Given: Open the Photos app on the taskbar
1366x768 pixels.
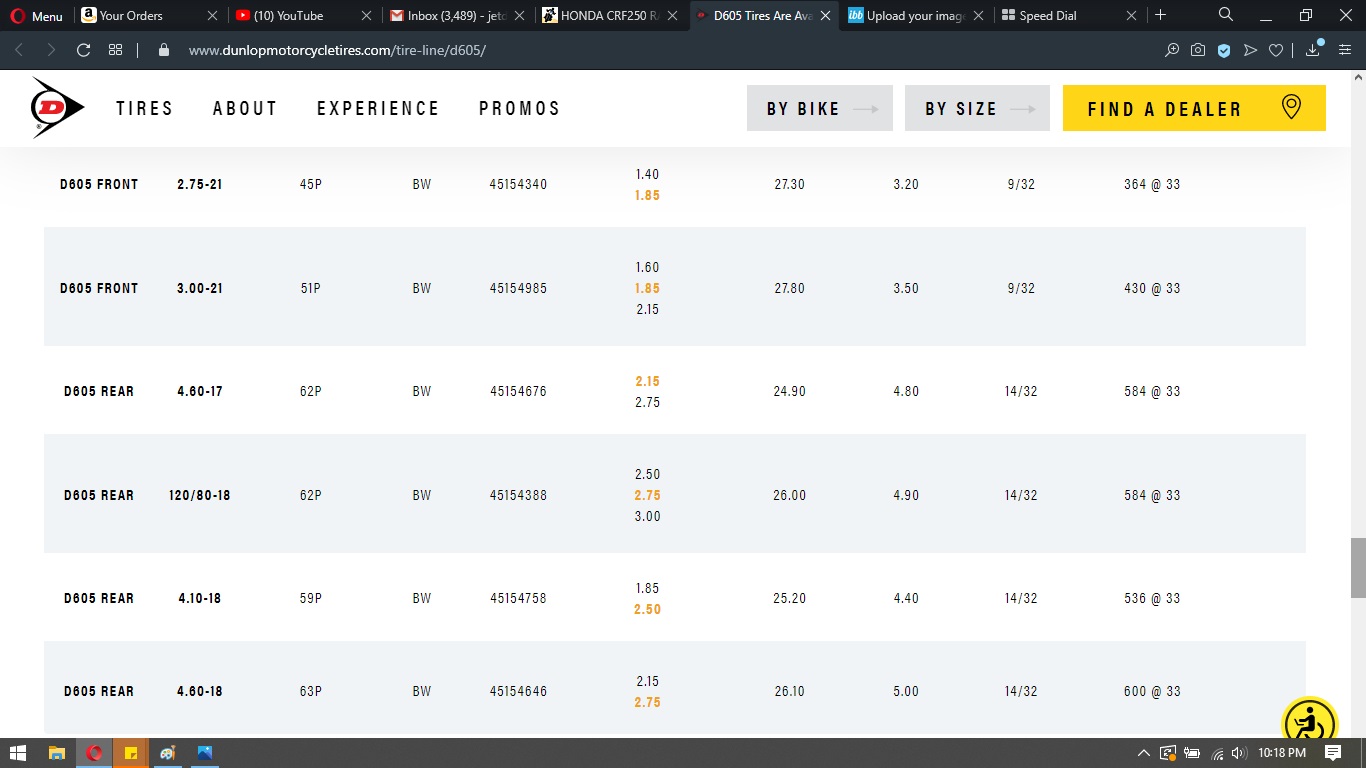Looking at the screenshot, I should (205, 752).
